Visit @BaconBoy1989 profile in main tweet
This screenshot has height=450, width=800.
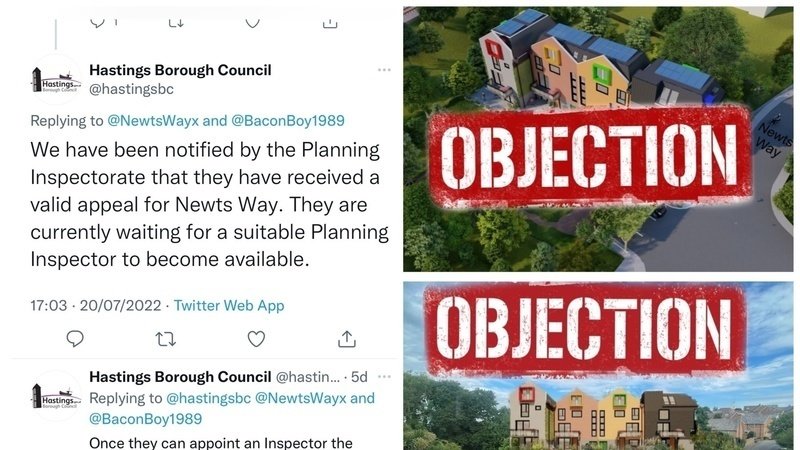click(288, 121)
